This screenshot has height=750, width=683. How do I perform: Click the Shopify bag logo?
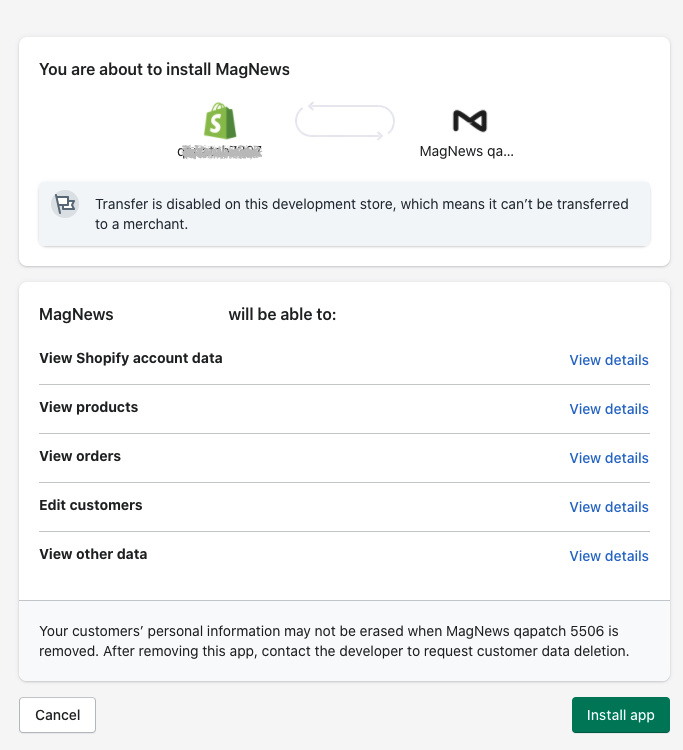coord(220,121)
